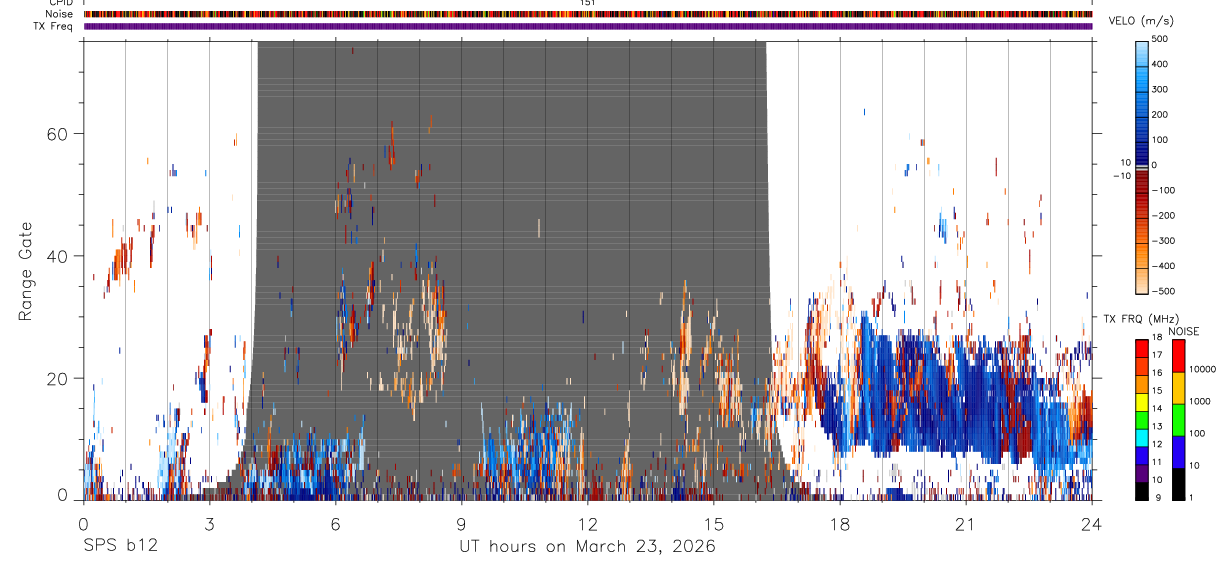The width and height of the screenshot is (1228, 567).
Task: Click the '10000' NOISE scale label
Action: click(x=1203, y=368)
